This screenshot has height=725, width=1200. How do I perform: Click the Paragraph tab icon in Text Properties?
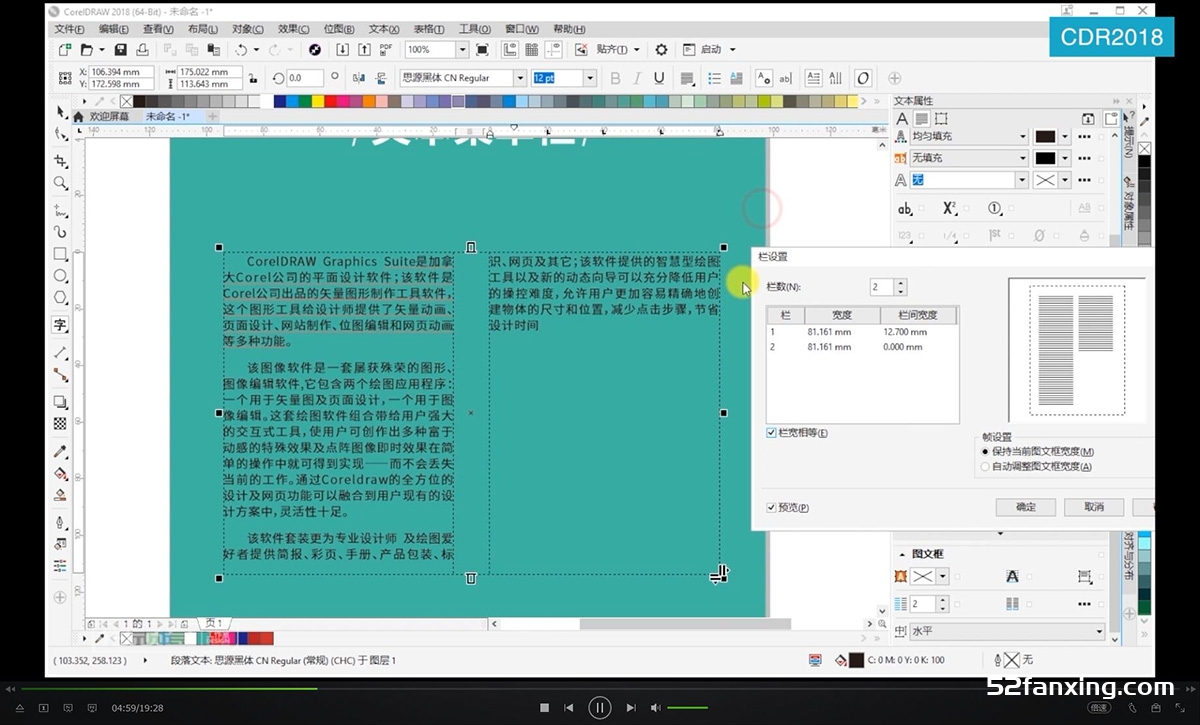pyautogui.click(x=921, y=118)
